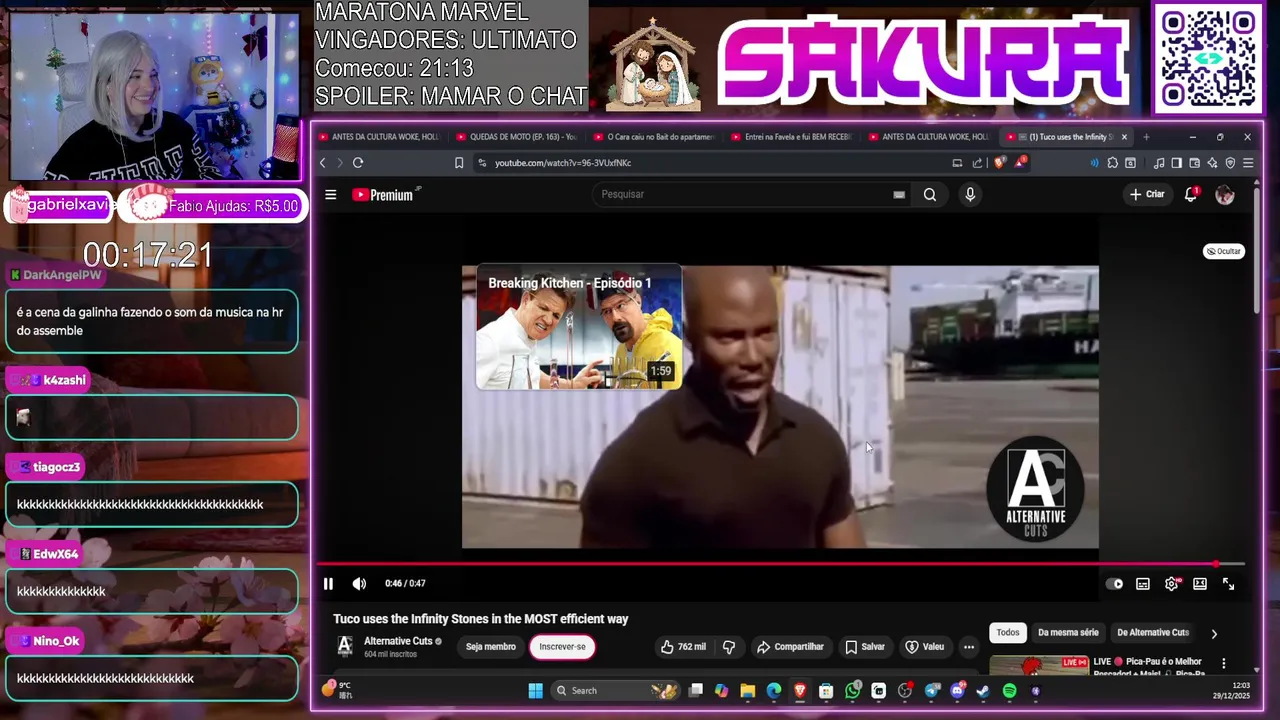The width and height of the screenshot is (1280, 720).
Task: Open options for LIVE Pica-Pau video
Action: tap(1223, 663)
